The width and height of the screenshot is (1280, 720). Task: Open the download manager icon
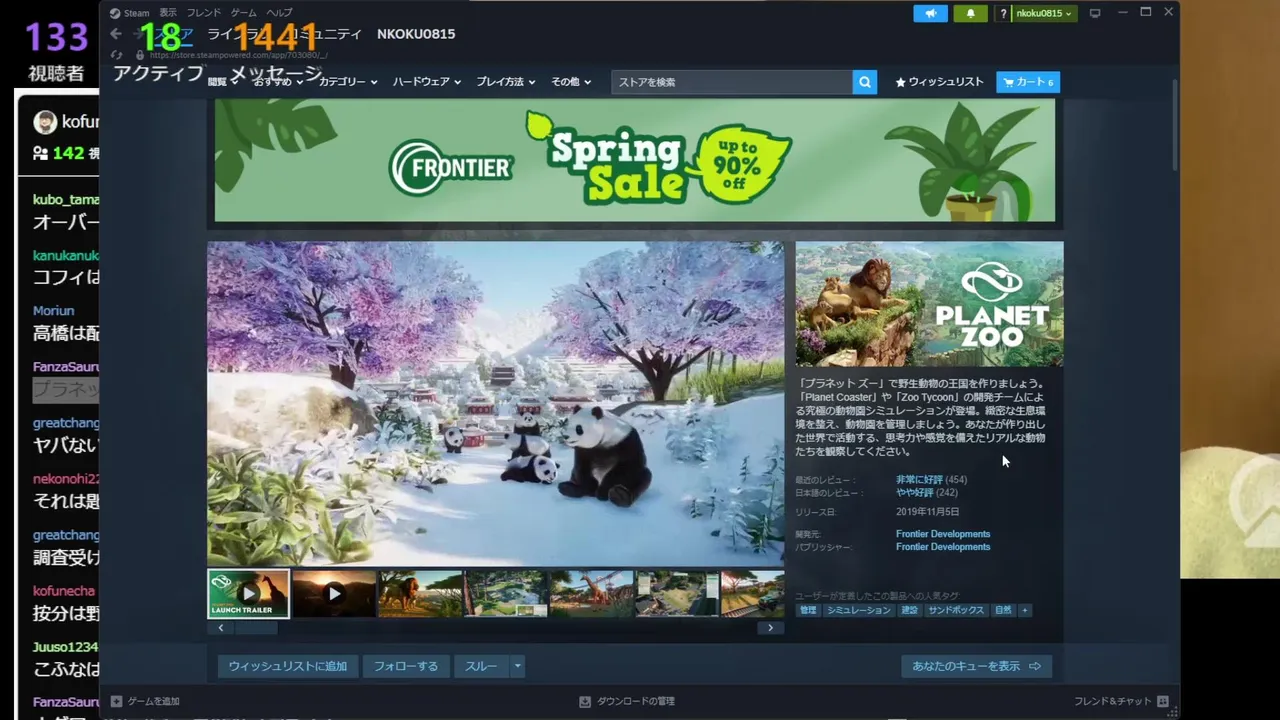586,701
